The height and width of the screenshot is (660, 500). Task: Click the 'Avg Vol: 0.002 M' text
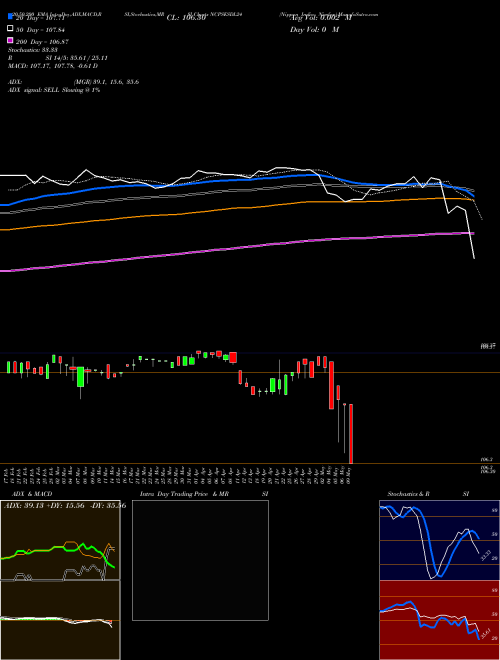(x=320, y=18)
